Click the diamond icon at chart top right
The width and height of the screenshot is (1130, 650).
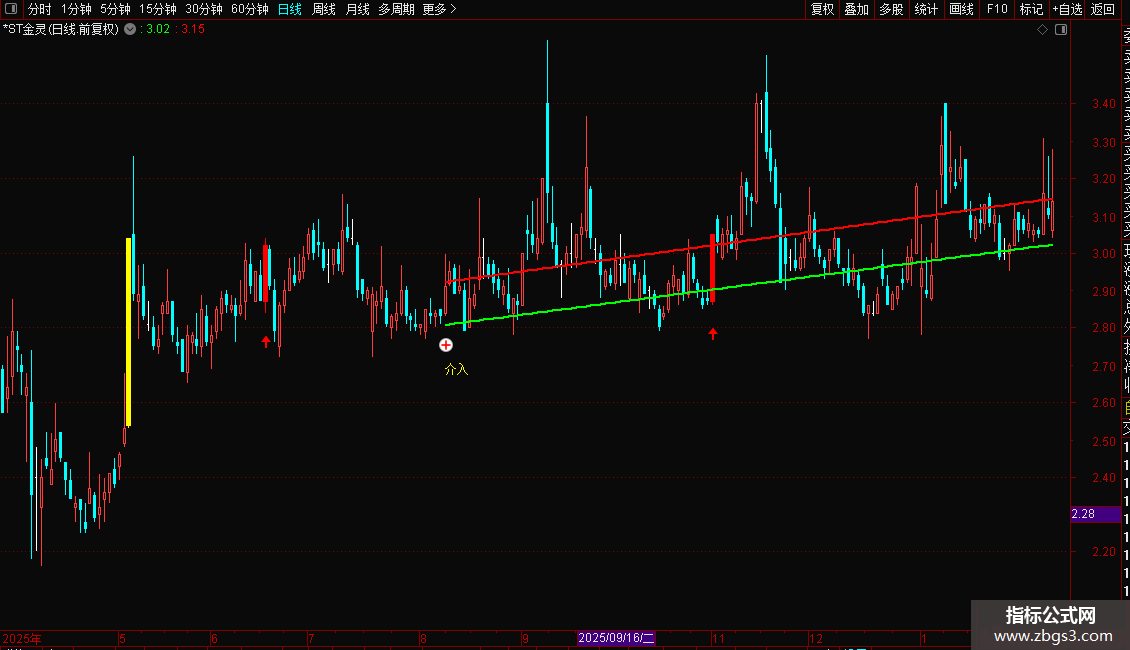pos(1042,29)
